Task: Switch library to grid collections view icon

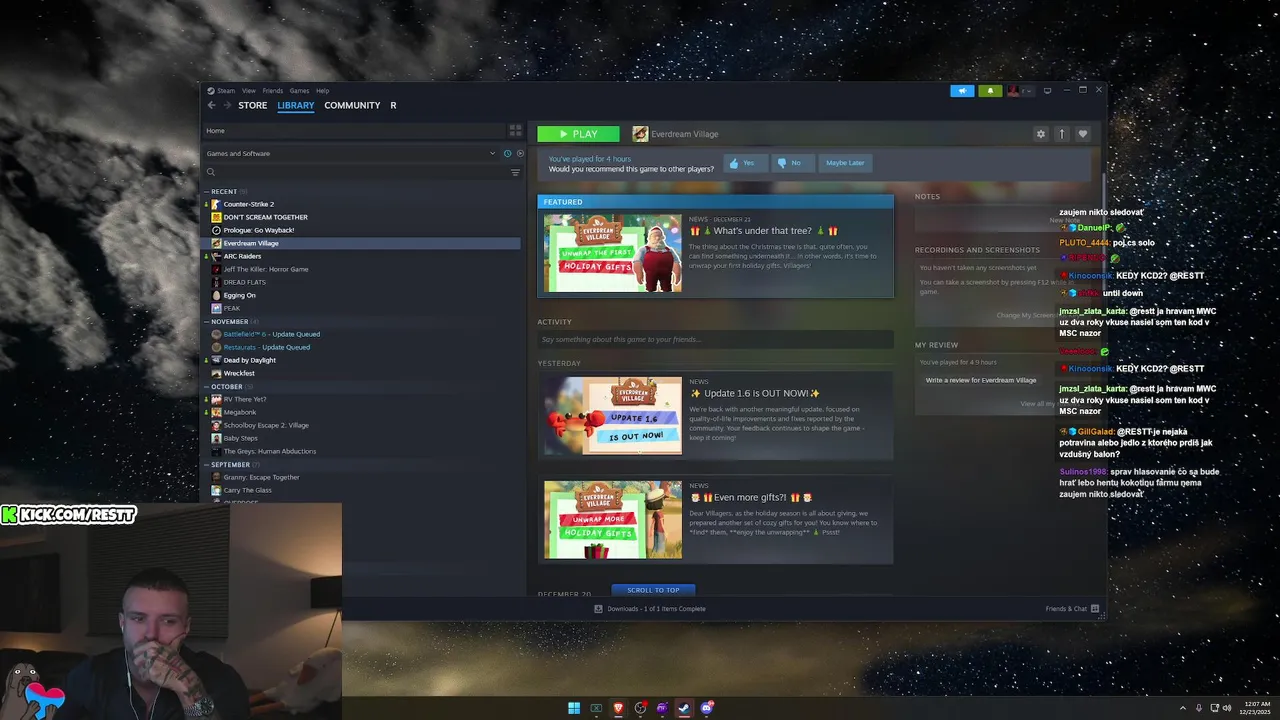Action: pyautogui.click(x=515, y=130)
